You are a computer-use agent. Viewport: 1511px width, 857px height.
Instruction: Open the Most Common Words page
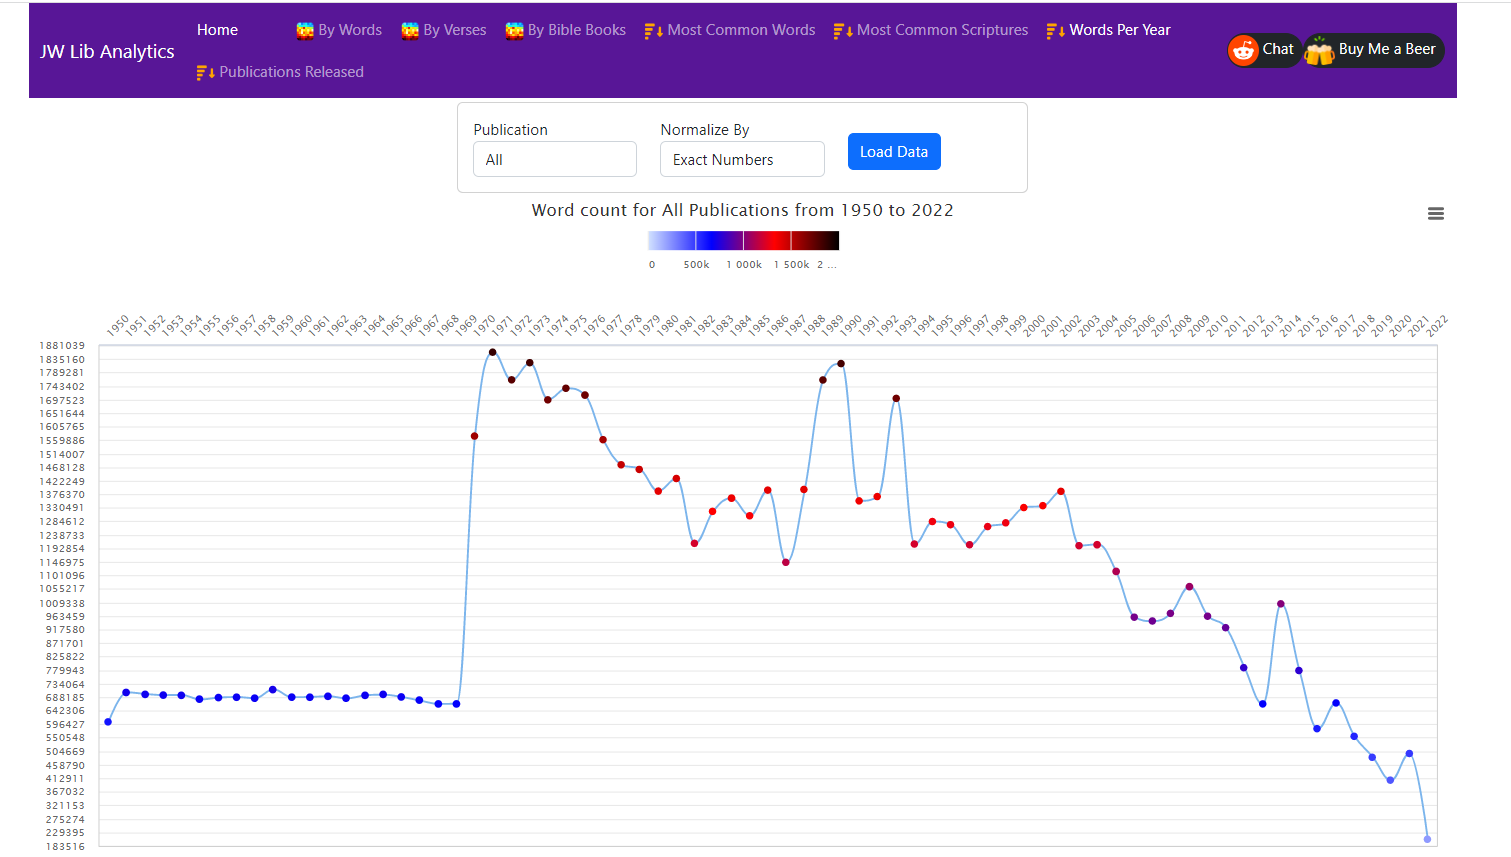(x=730, y=30)
